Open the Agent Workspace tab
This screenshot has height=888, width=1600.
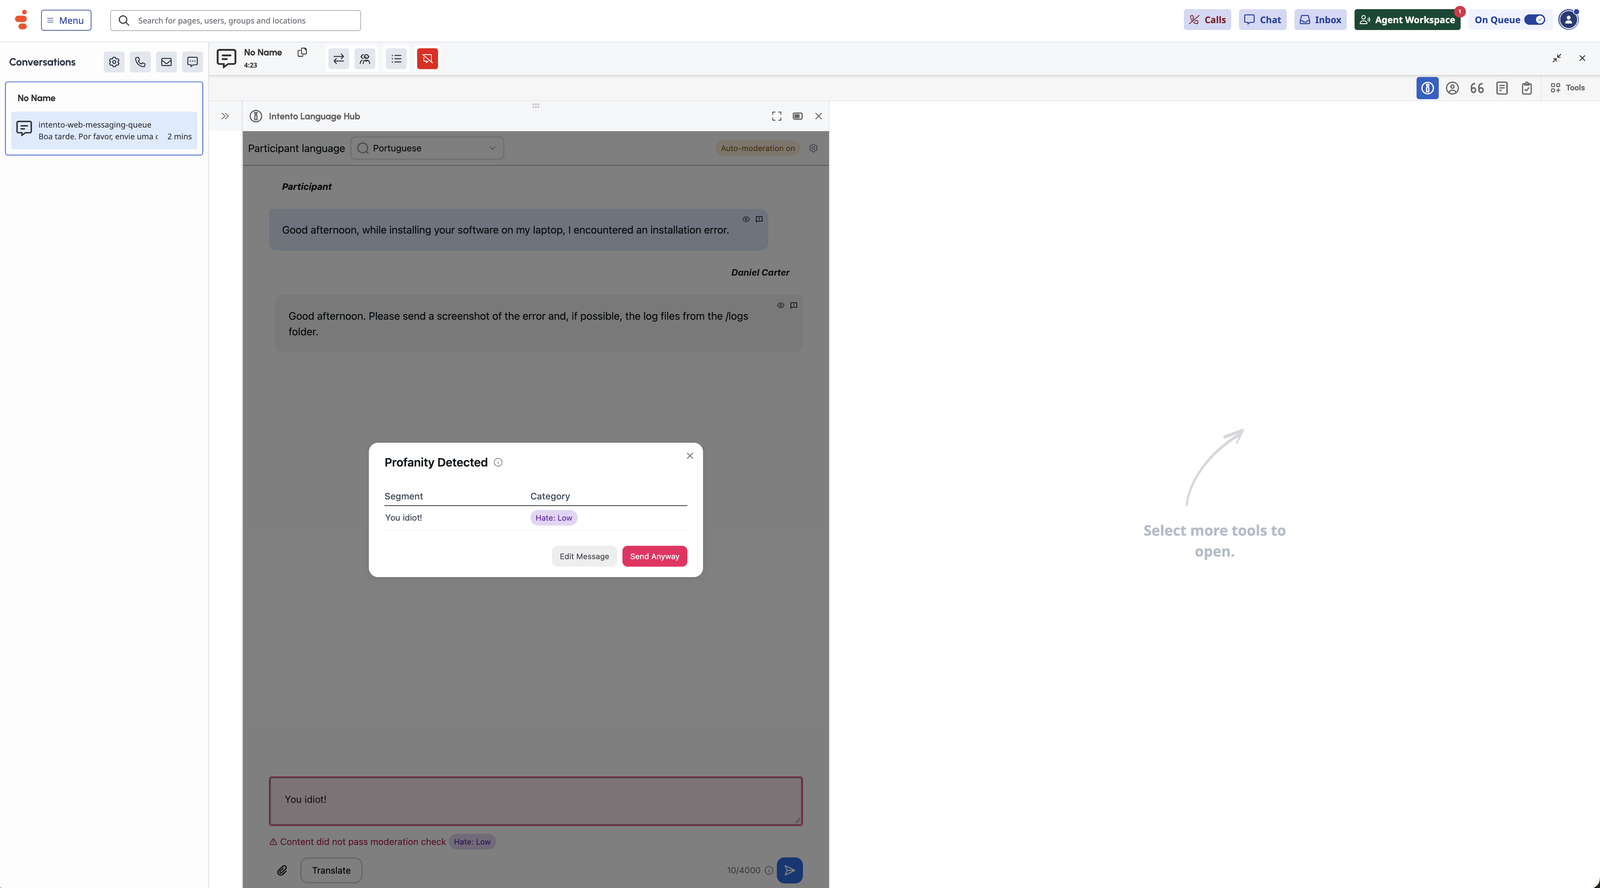(1407, 20)
